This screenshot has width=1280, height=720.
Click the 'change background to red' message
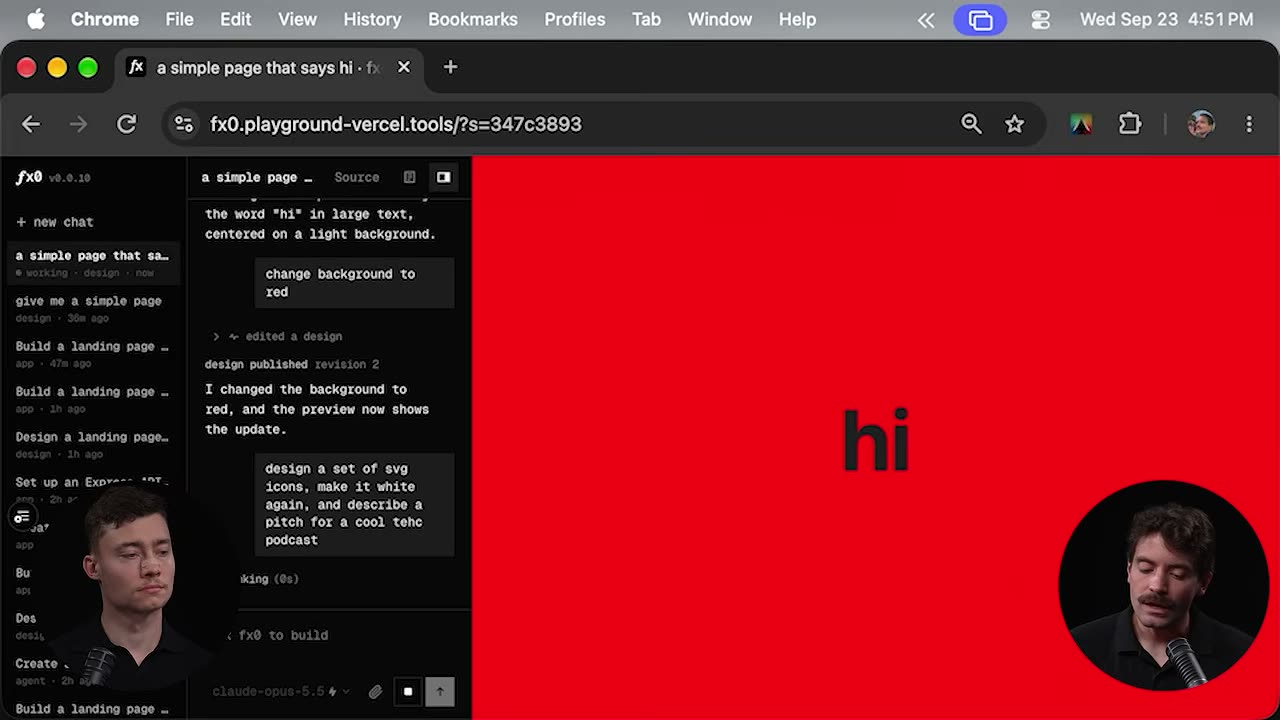coord(355,283)
